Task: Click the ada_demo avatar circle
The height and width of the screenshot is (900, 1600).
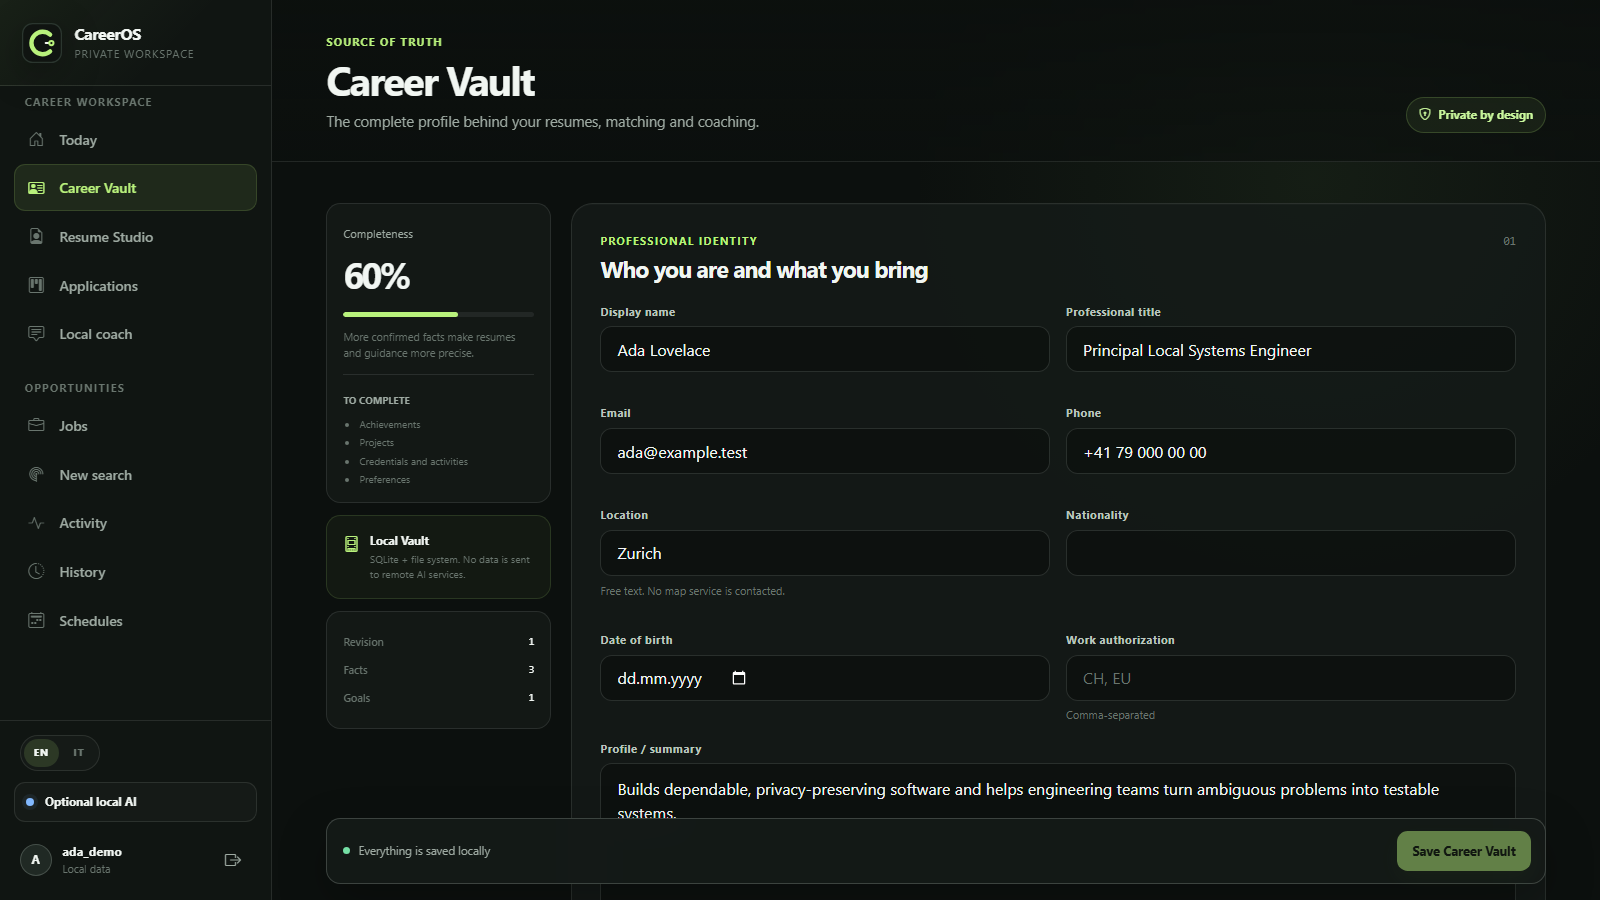Action: pos(36,860)
